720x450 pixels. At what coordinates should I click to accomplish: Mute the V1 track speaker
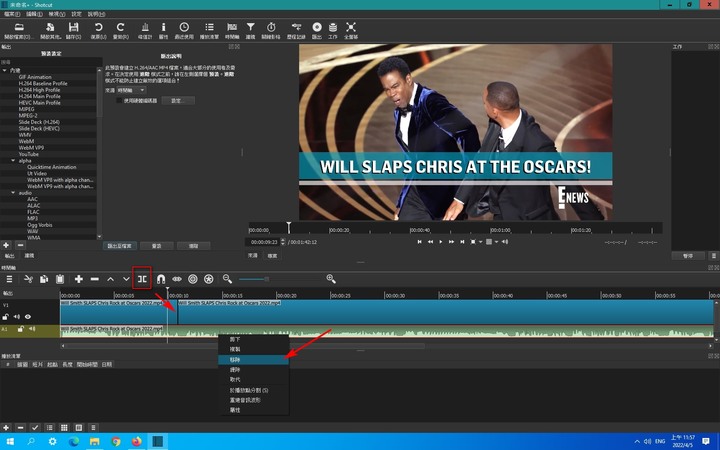[x=17, y=317]
